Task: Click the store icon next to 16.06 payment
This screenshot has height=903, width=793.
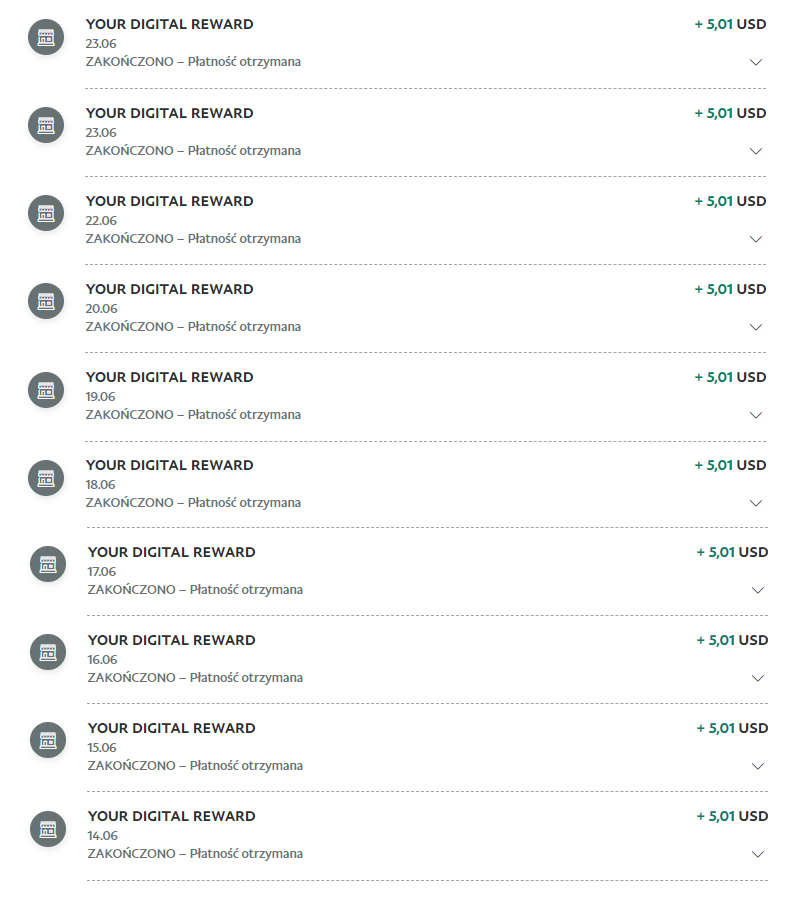Action: click(47, 652)
